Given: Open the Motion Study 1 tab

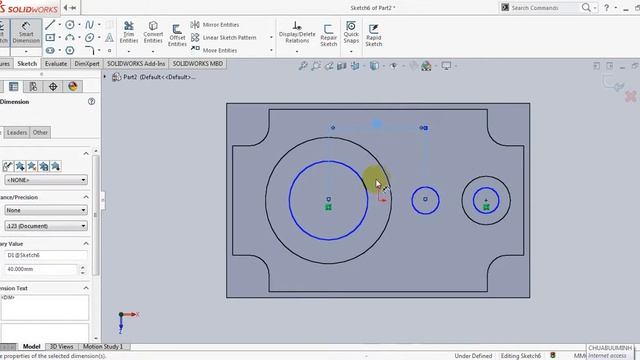Looking at the screenshot, I should point(103,347).
